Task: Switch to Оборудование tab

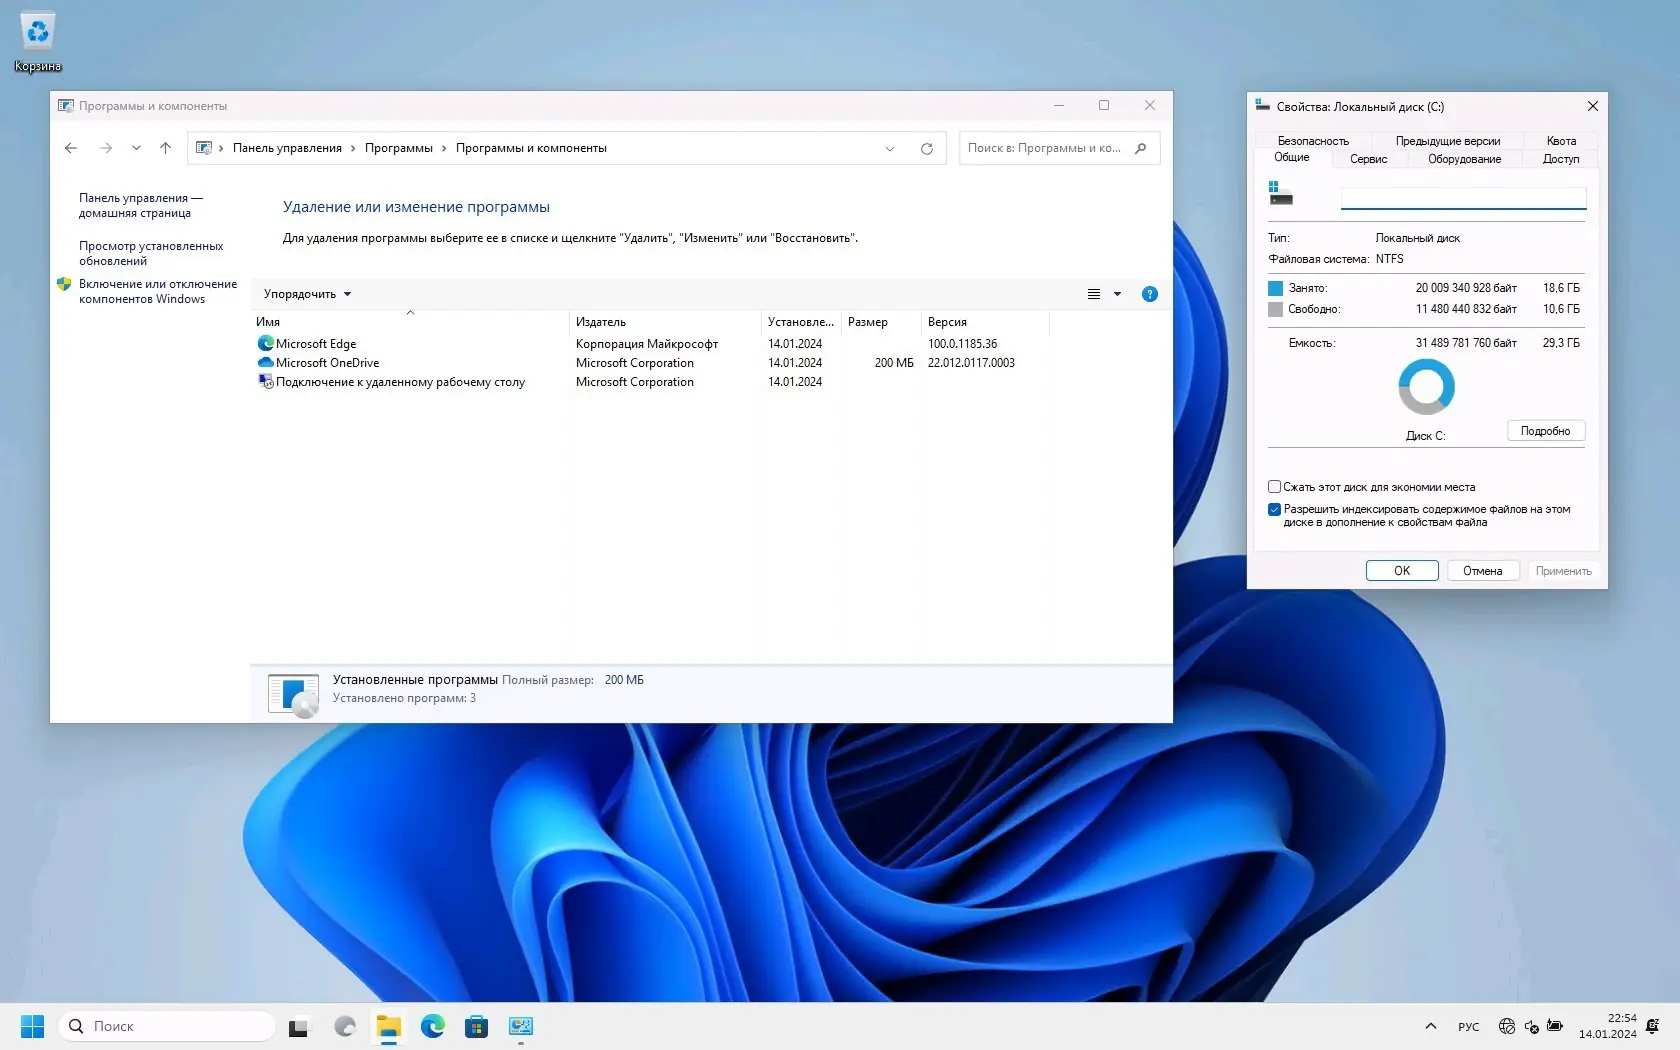Action: click(x=1464, y=159)
